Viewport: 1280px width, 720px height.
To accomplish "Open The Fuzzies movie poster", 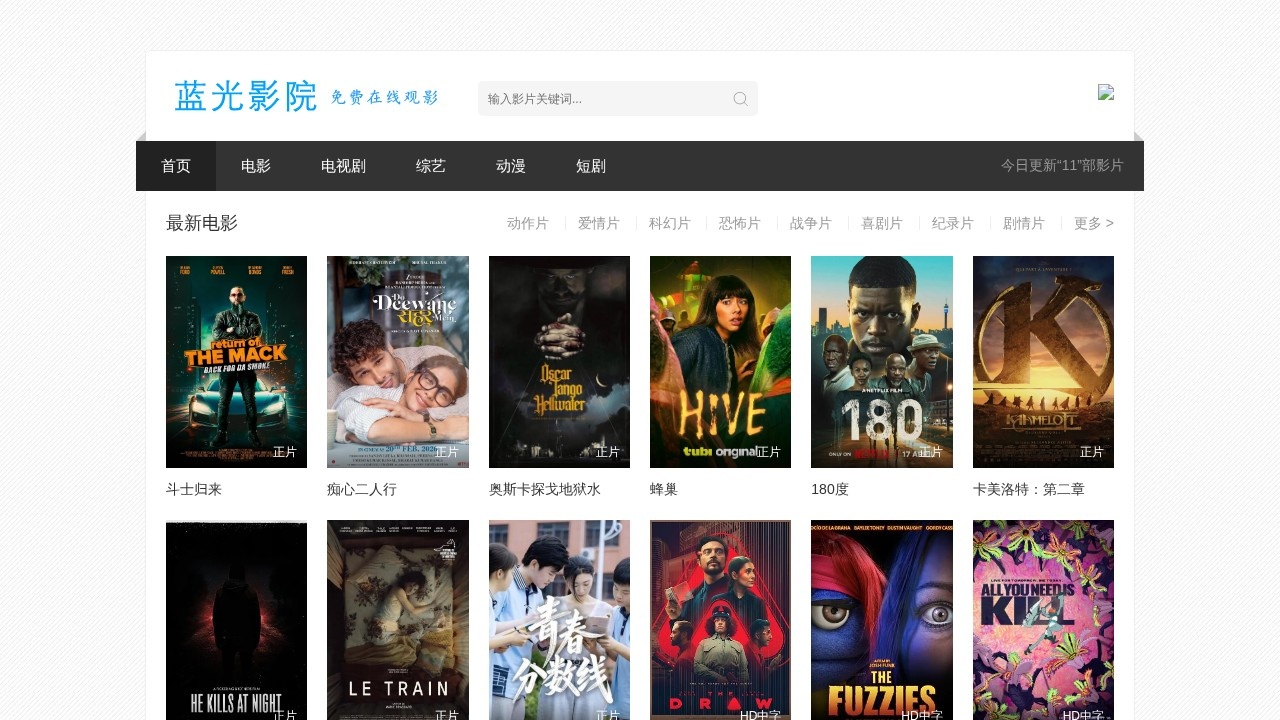I will click(881, 620).
